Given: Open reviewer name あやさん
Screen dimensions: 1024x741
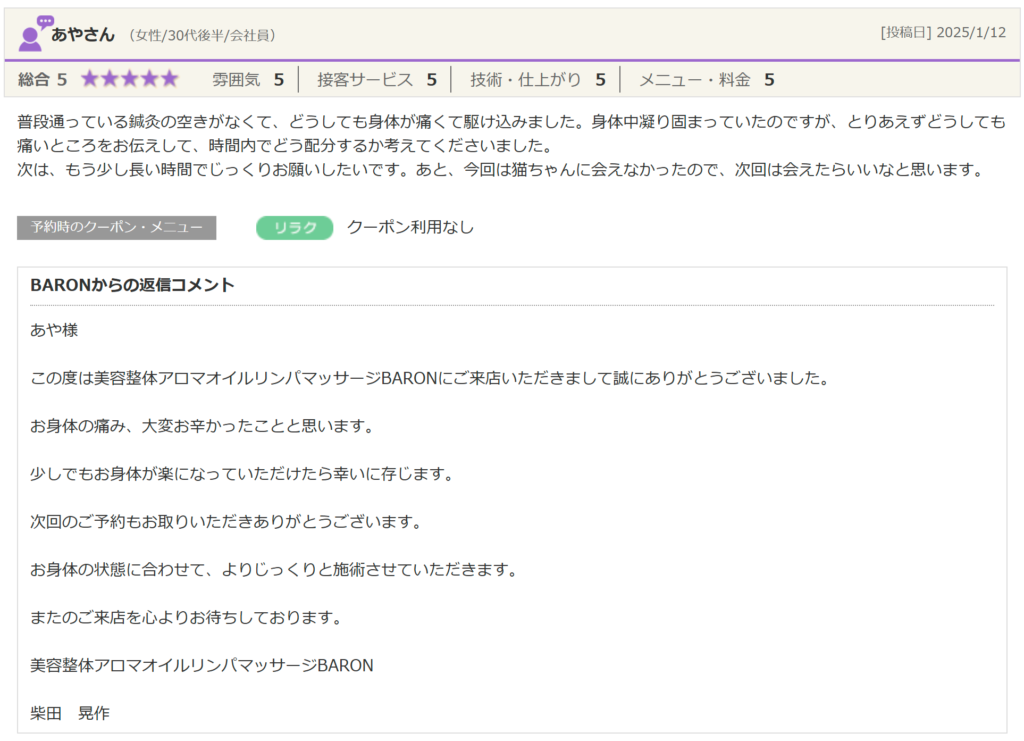Looking at the screenshot, I should tap(83, 35).
